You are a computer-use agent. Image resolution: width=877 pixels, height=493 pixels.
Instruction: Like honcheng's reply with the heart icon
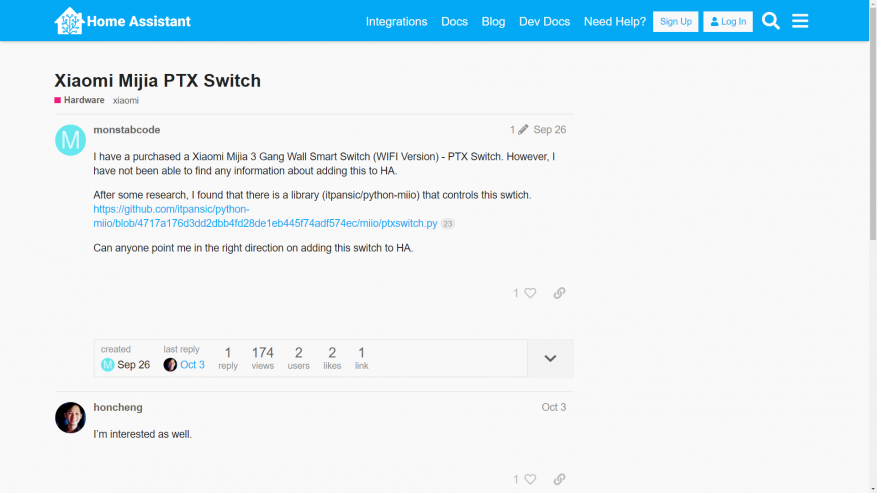coord(530,479)
